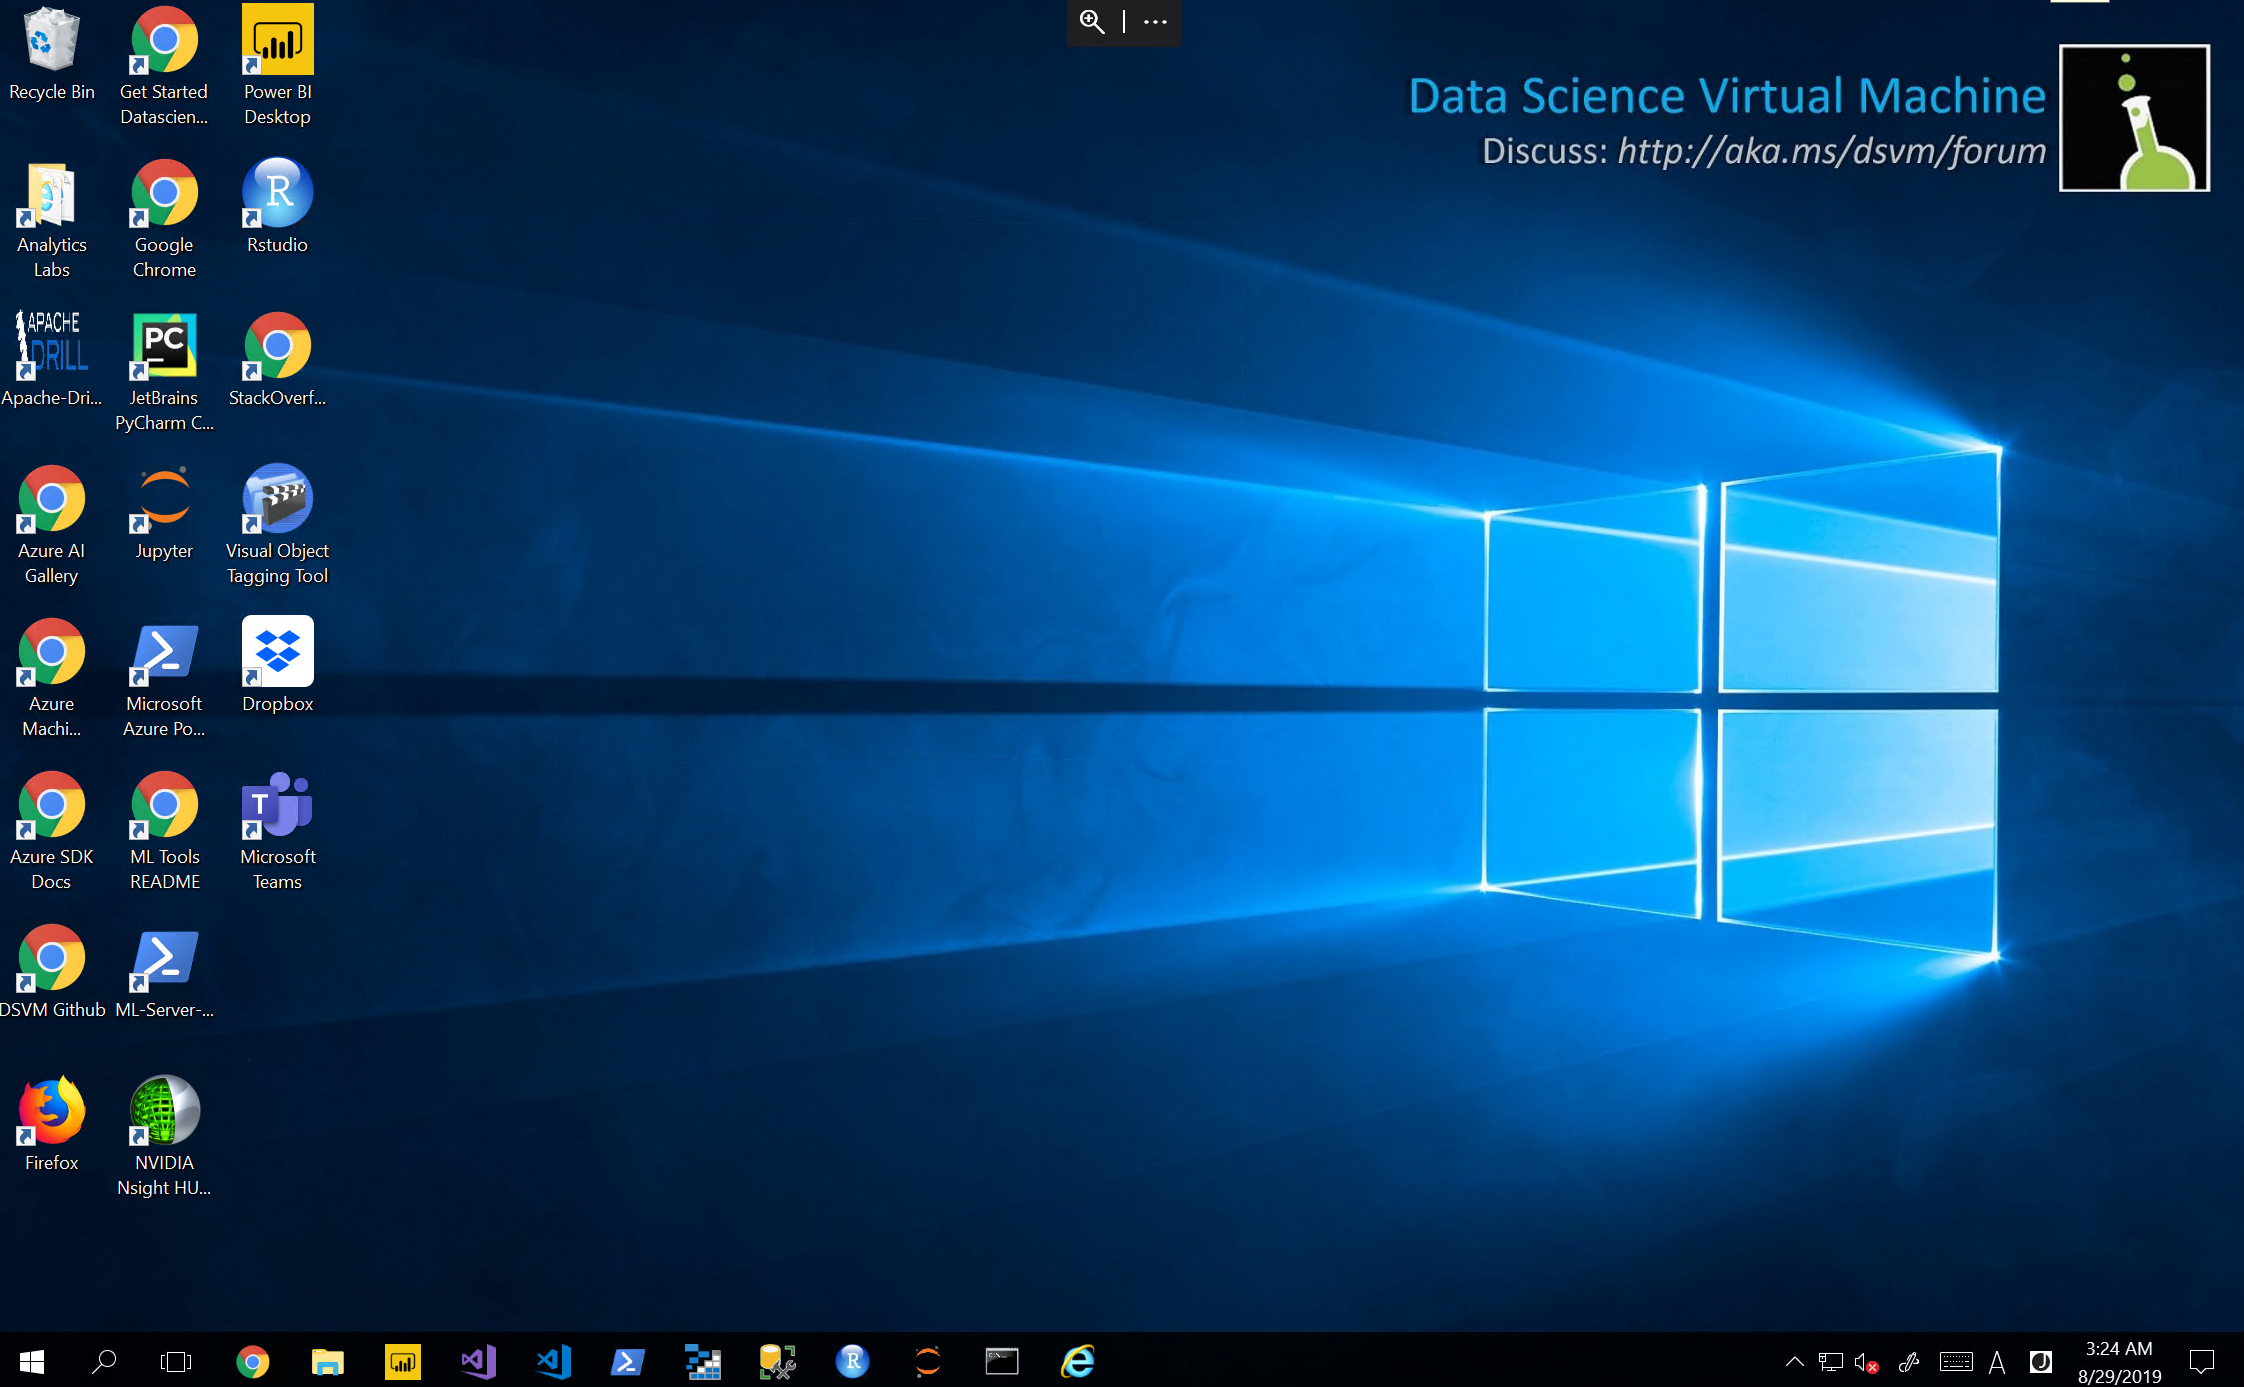Image resolution: width=2244 pixels, height=1387 pixels.
Task: Open Visual Object Tagging Tool icon
Action: pyautogui.click(x=277, y=499)
